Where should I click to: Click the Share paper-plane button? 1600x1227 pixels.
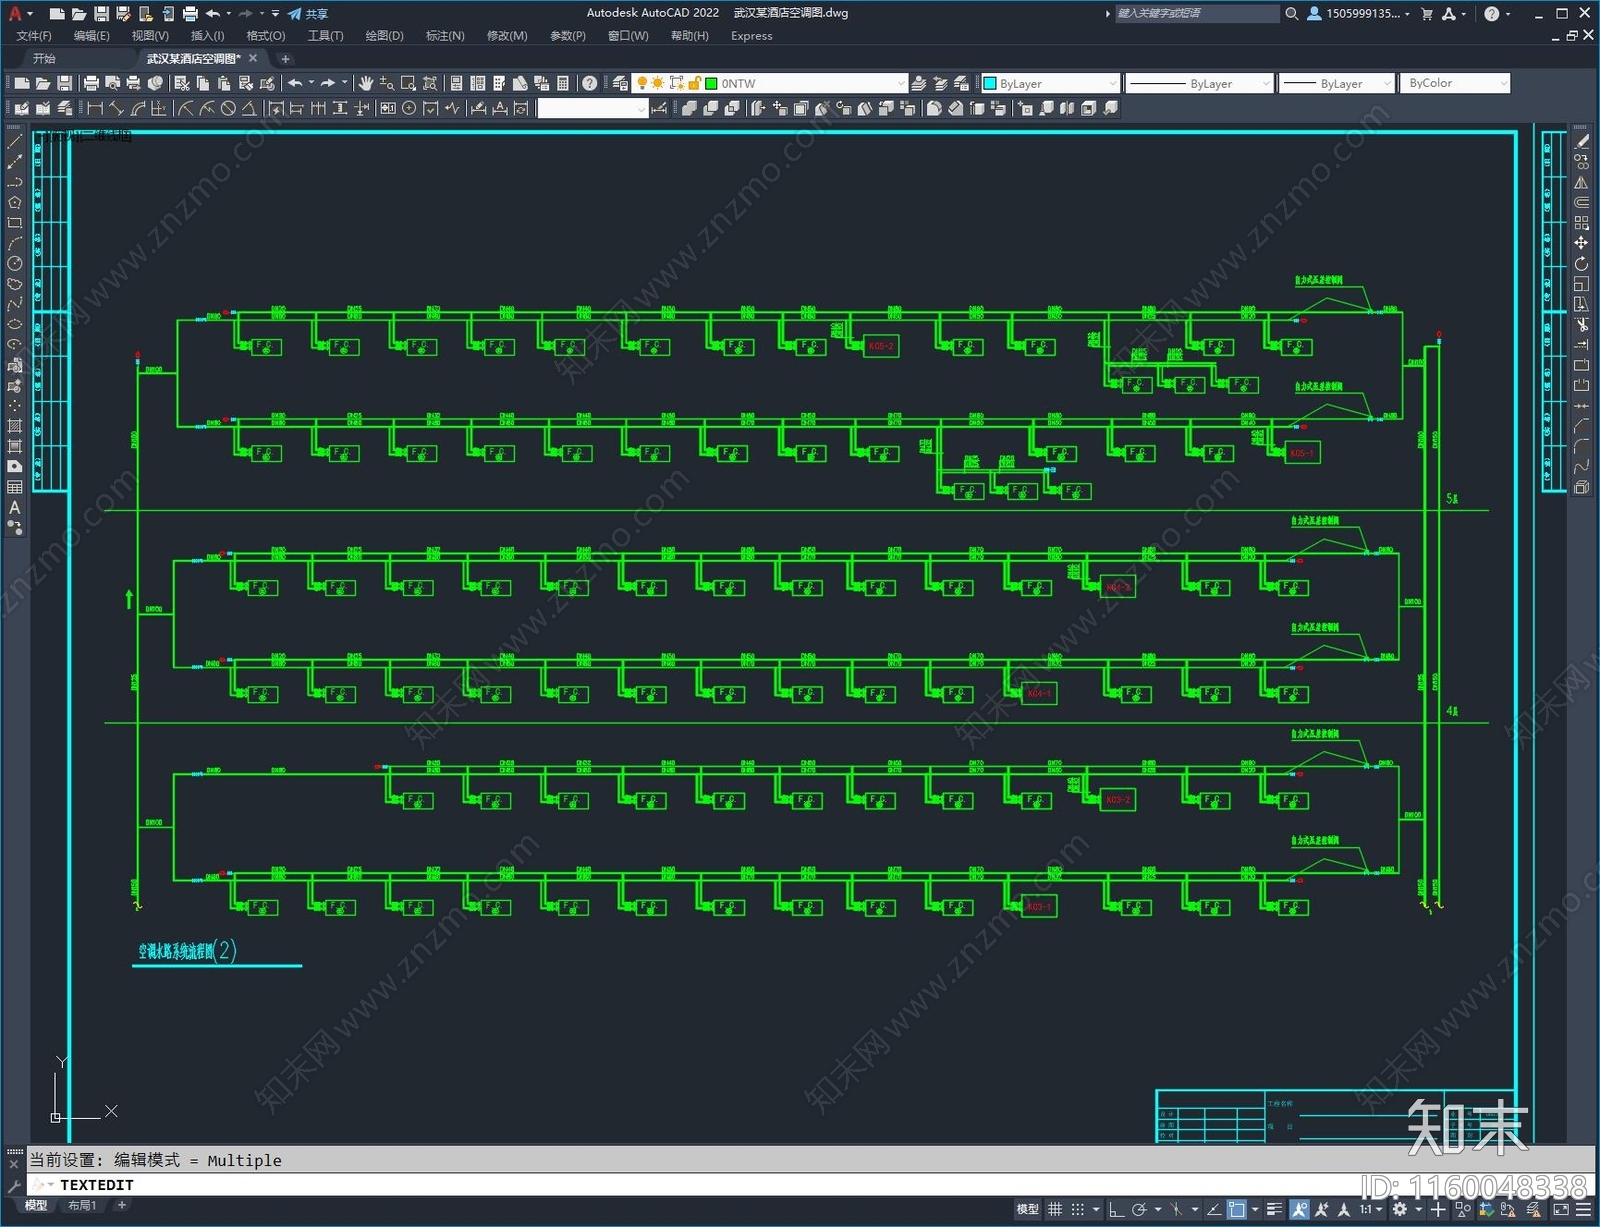click(x=308, y=14)
